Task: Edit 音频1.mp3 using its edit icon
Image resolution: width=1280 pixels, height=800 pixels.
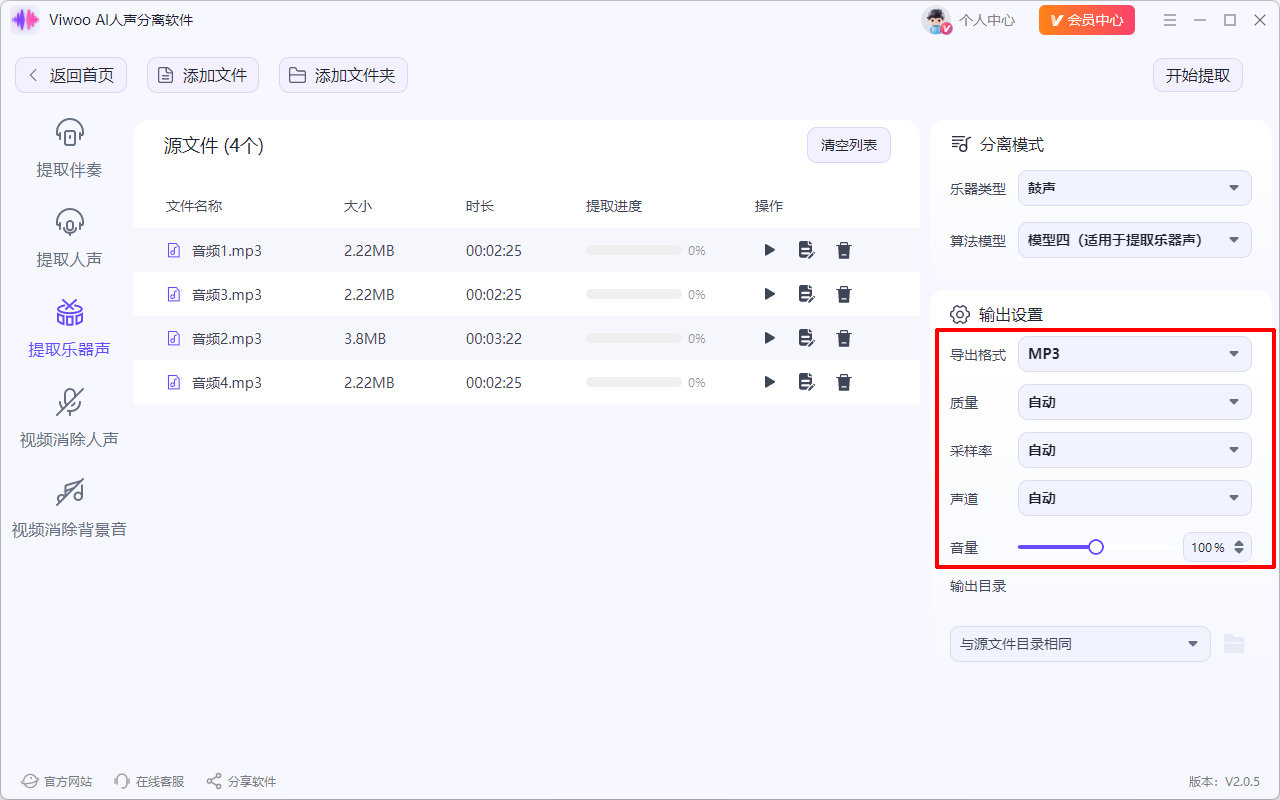Action: tap(806, 250)
